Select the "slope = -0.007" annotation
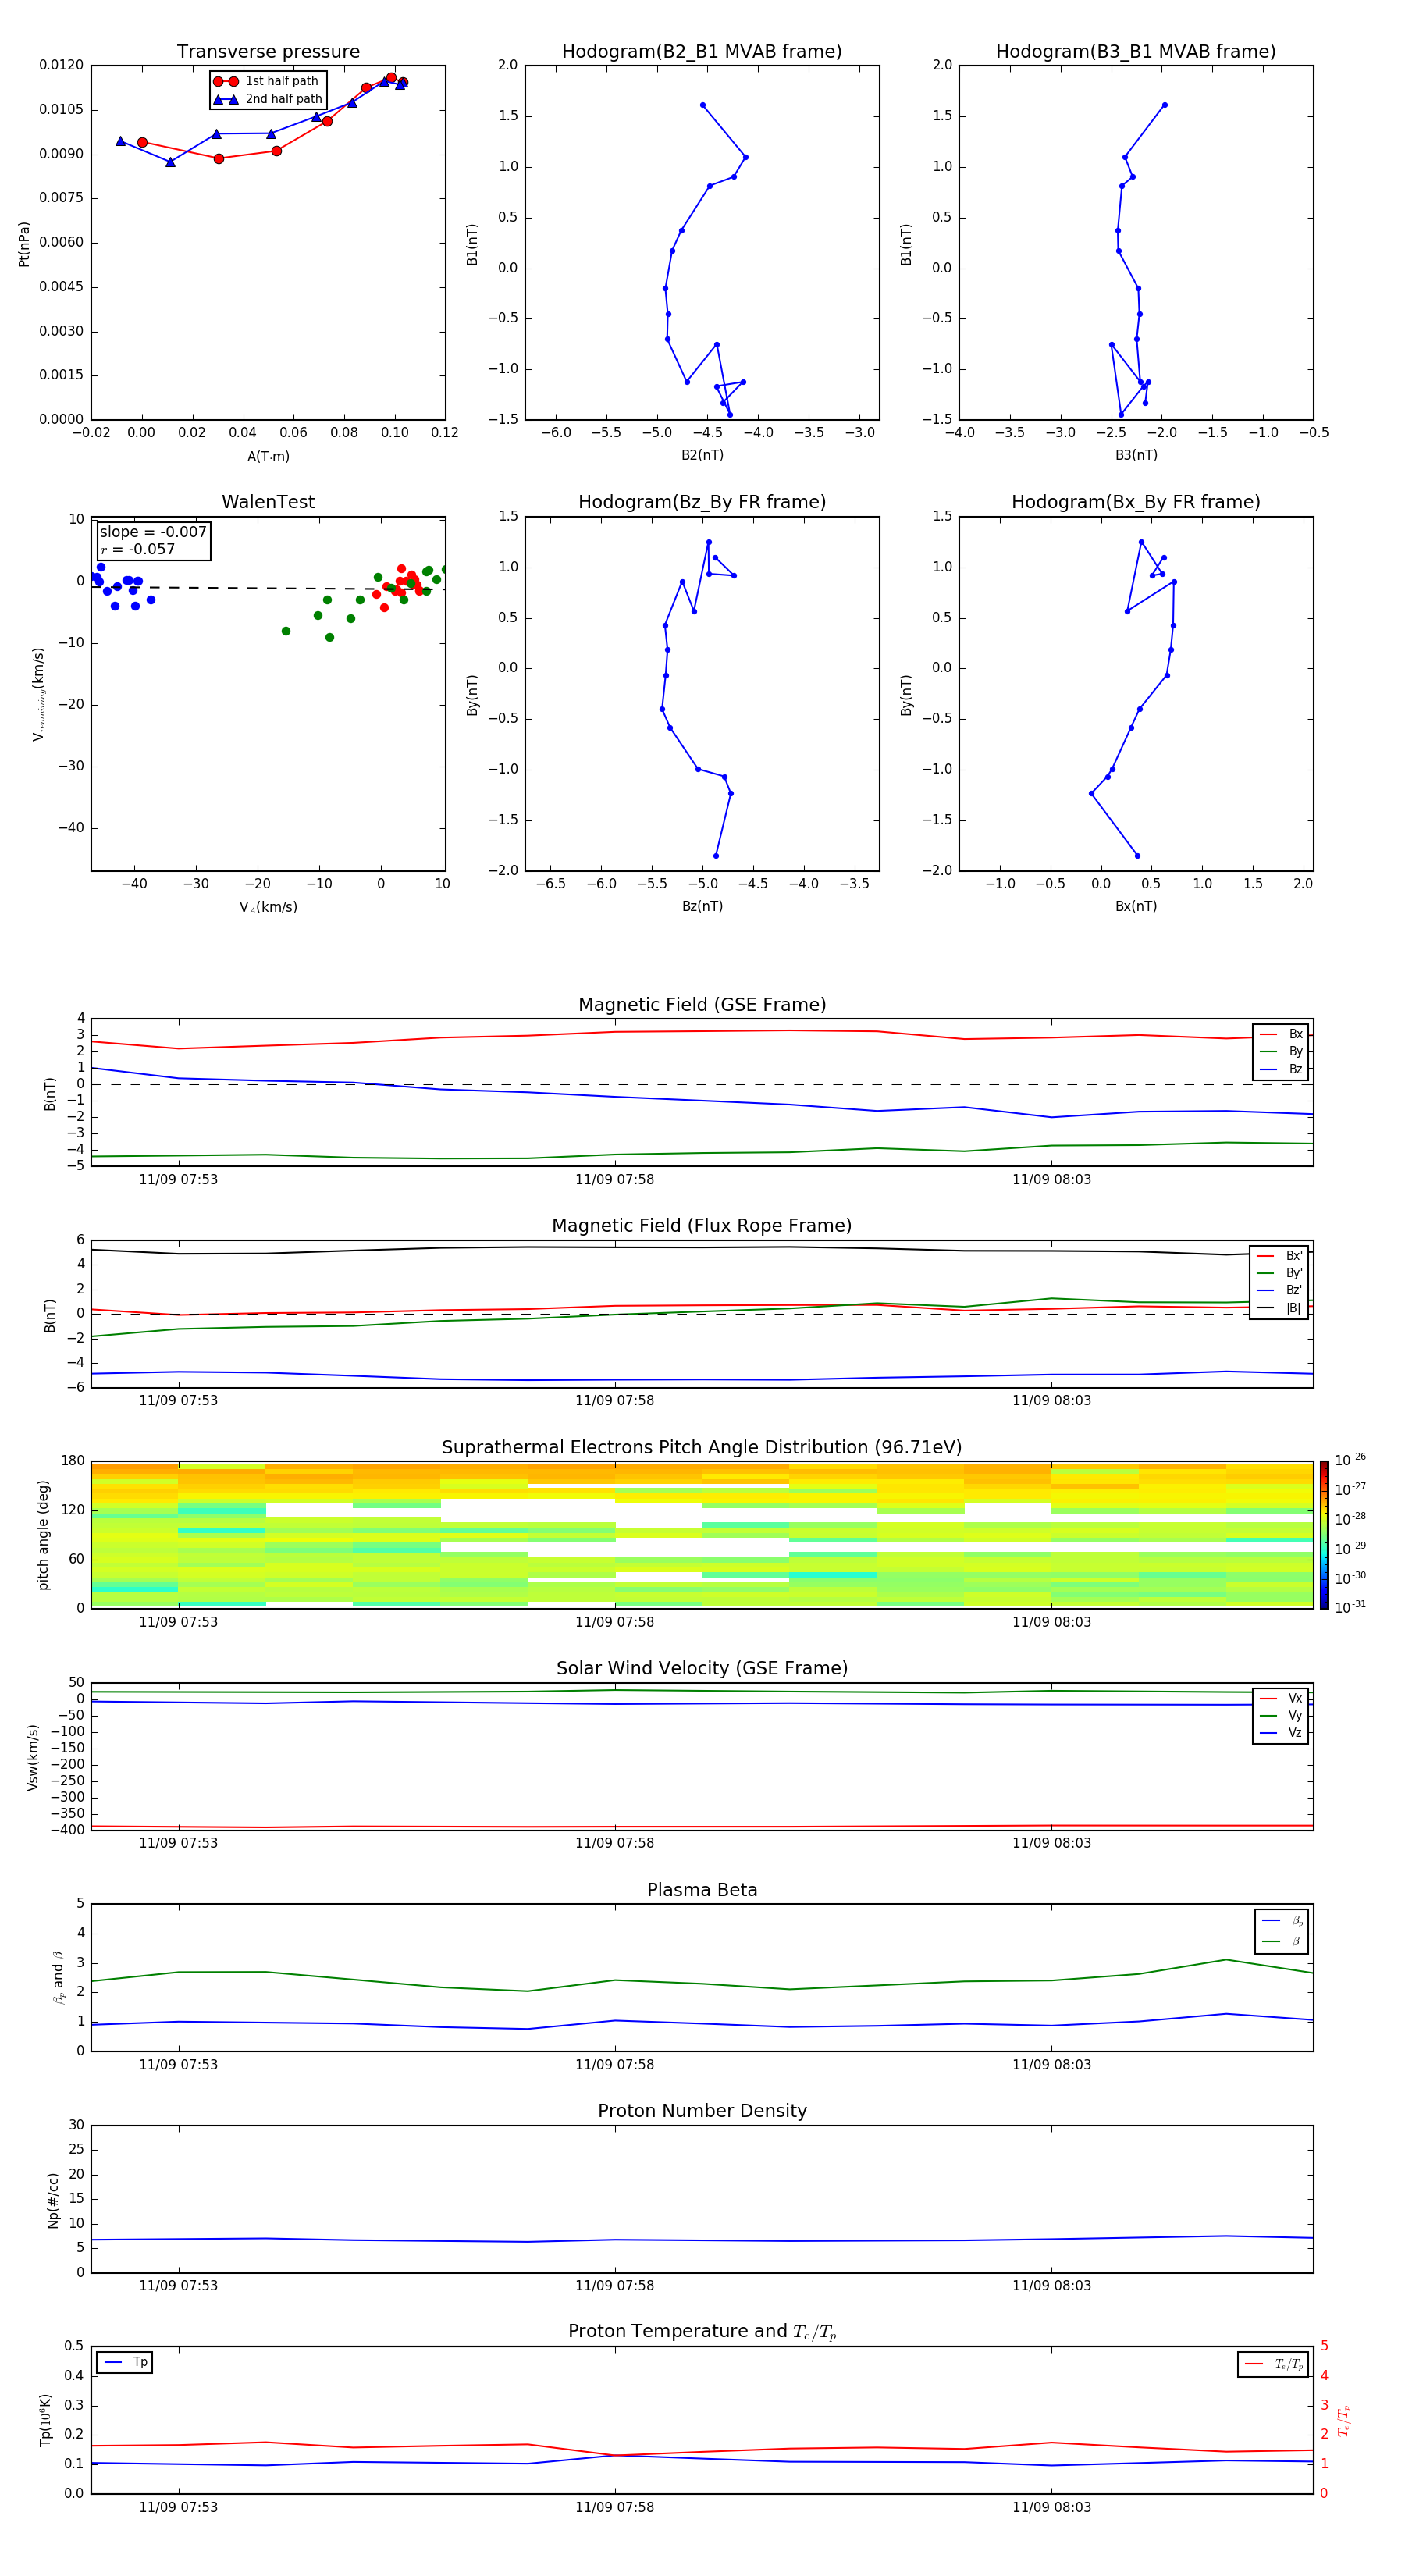 click(x=153, y=532)
